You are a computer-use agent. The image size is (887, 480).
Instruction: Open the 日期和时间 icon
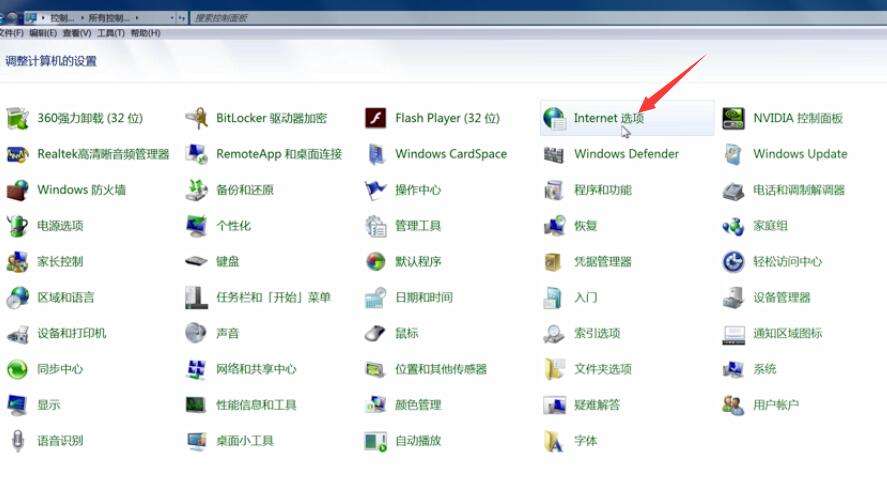[376, 297]
